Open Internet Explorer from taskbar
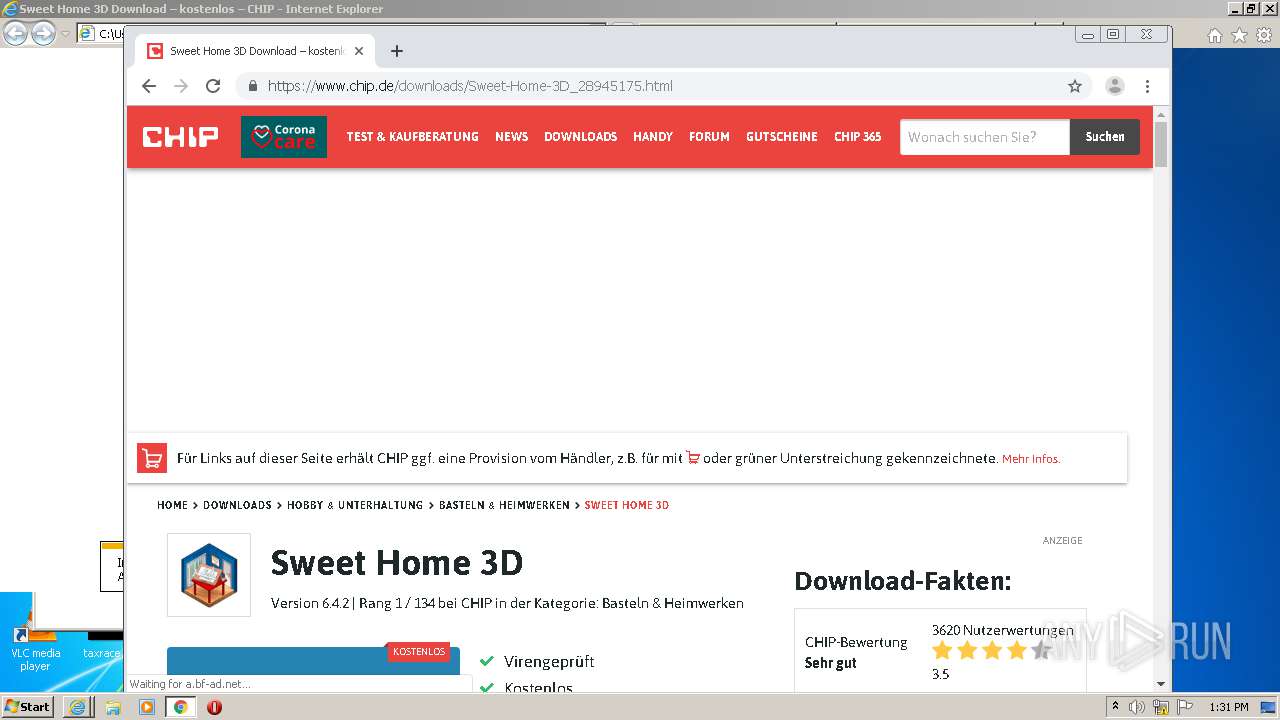Screen dimensions: 1280x720 pos(78,707)
